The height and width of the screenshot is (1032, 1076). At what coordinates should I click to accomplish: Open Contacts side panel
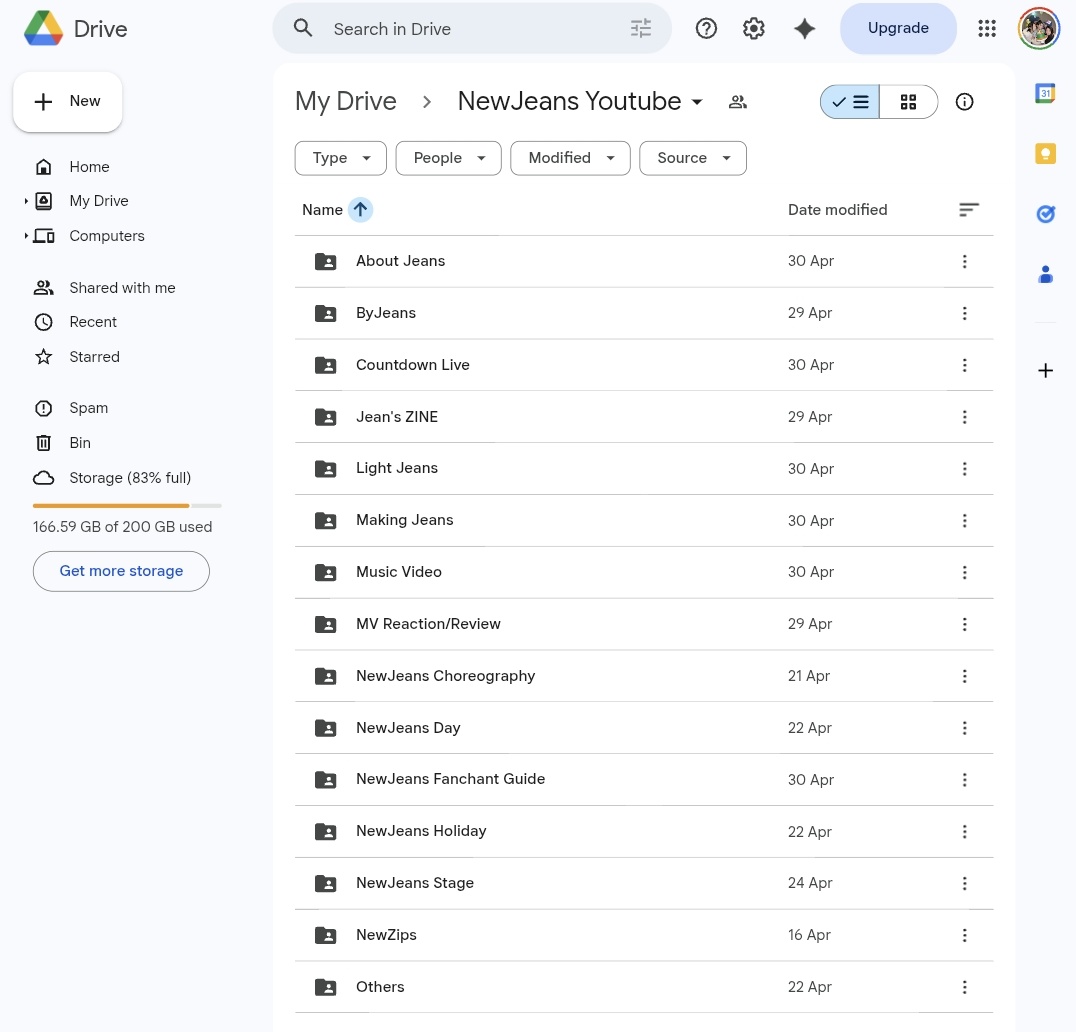point(1045,274)
